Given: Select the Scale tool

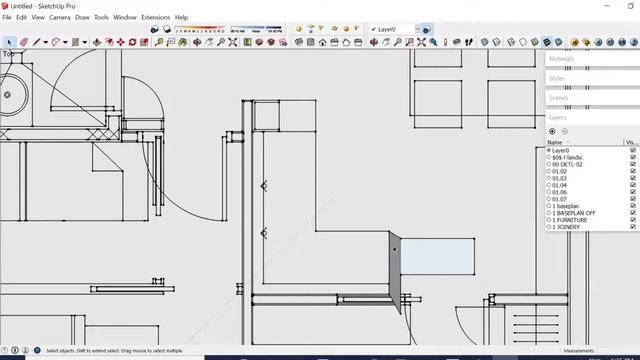Looking at the screenshot, I should [144, 42].
